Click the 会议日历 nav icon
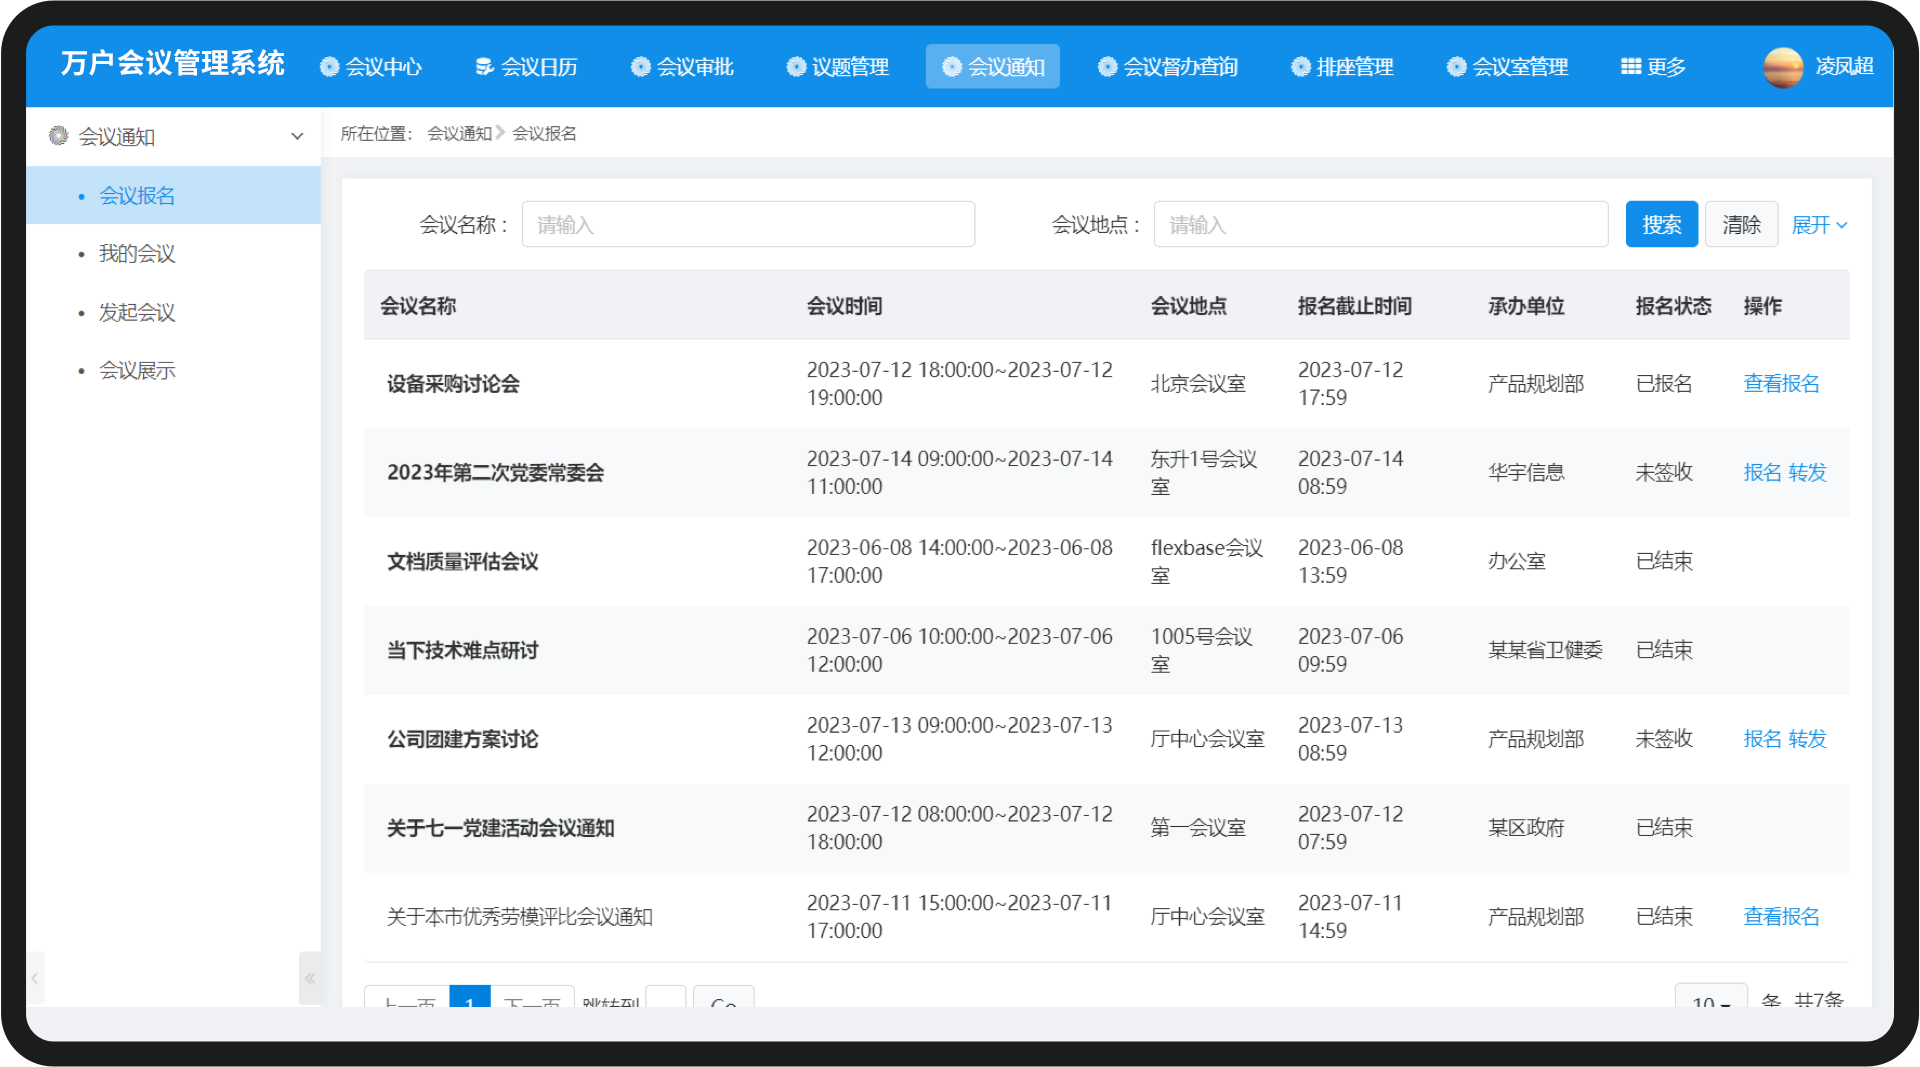This screenshot has width=1920, height=1067. pos(484,67)
